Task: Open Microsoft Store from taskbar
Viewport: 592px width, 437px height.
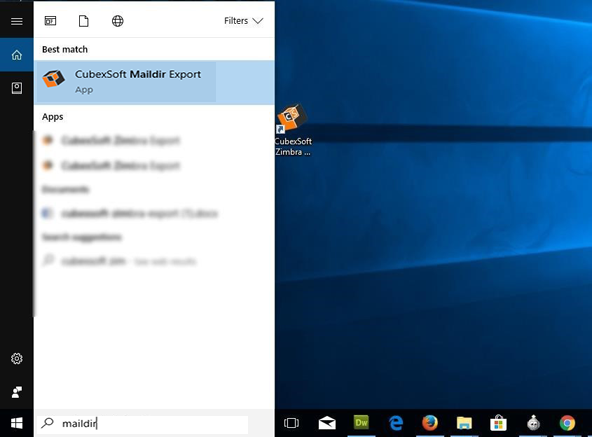Action: pos(498,423)
